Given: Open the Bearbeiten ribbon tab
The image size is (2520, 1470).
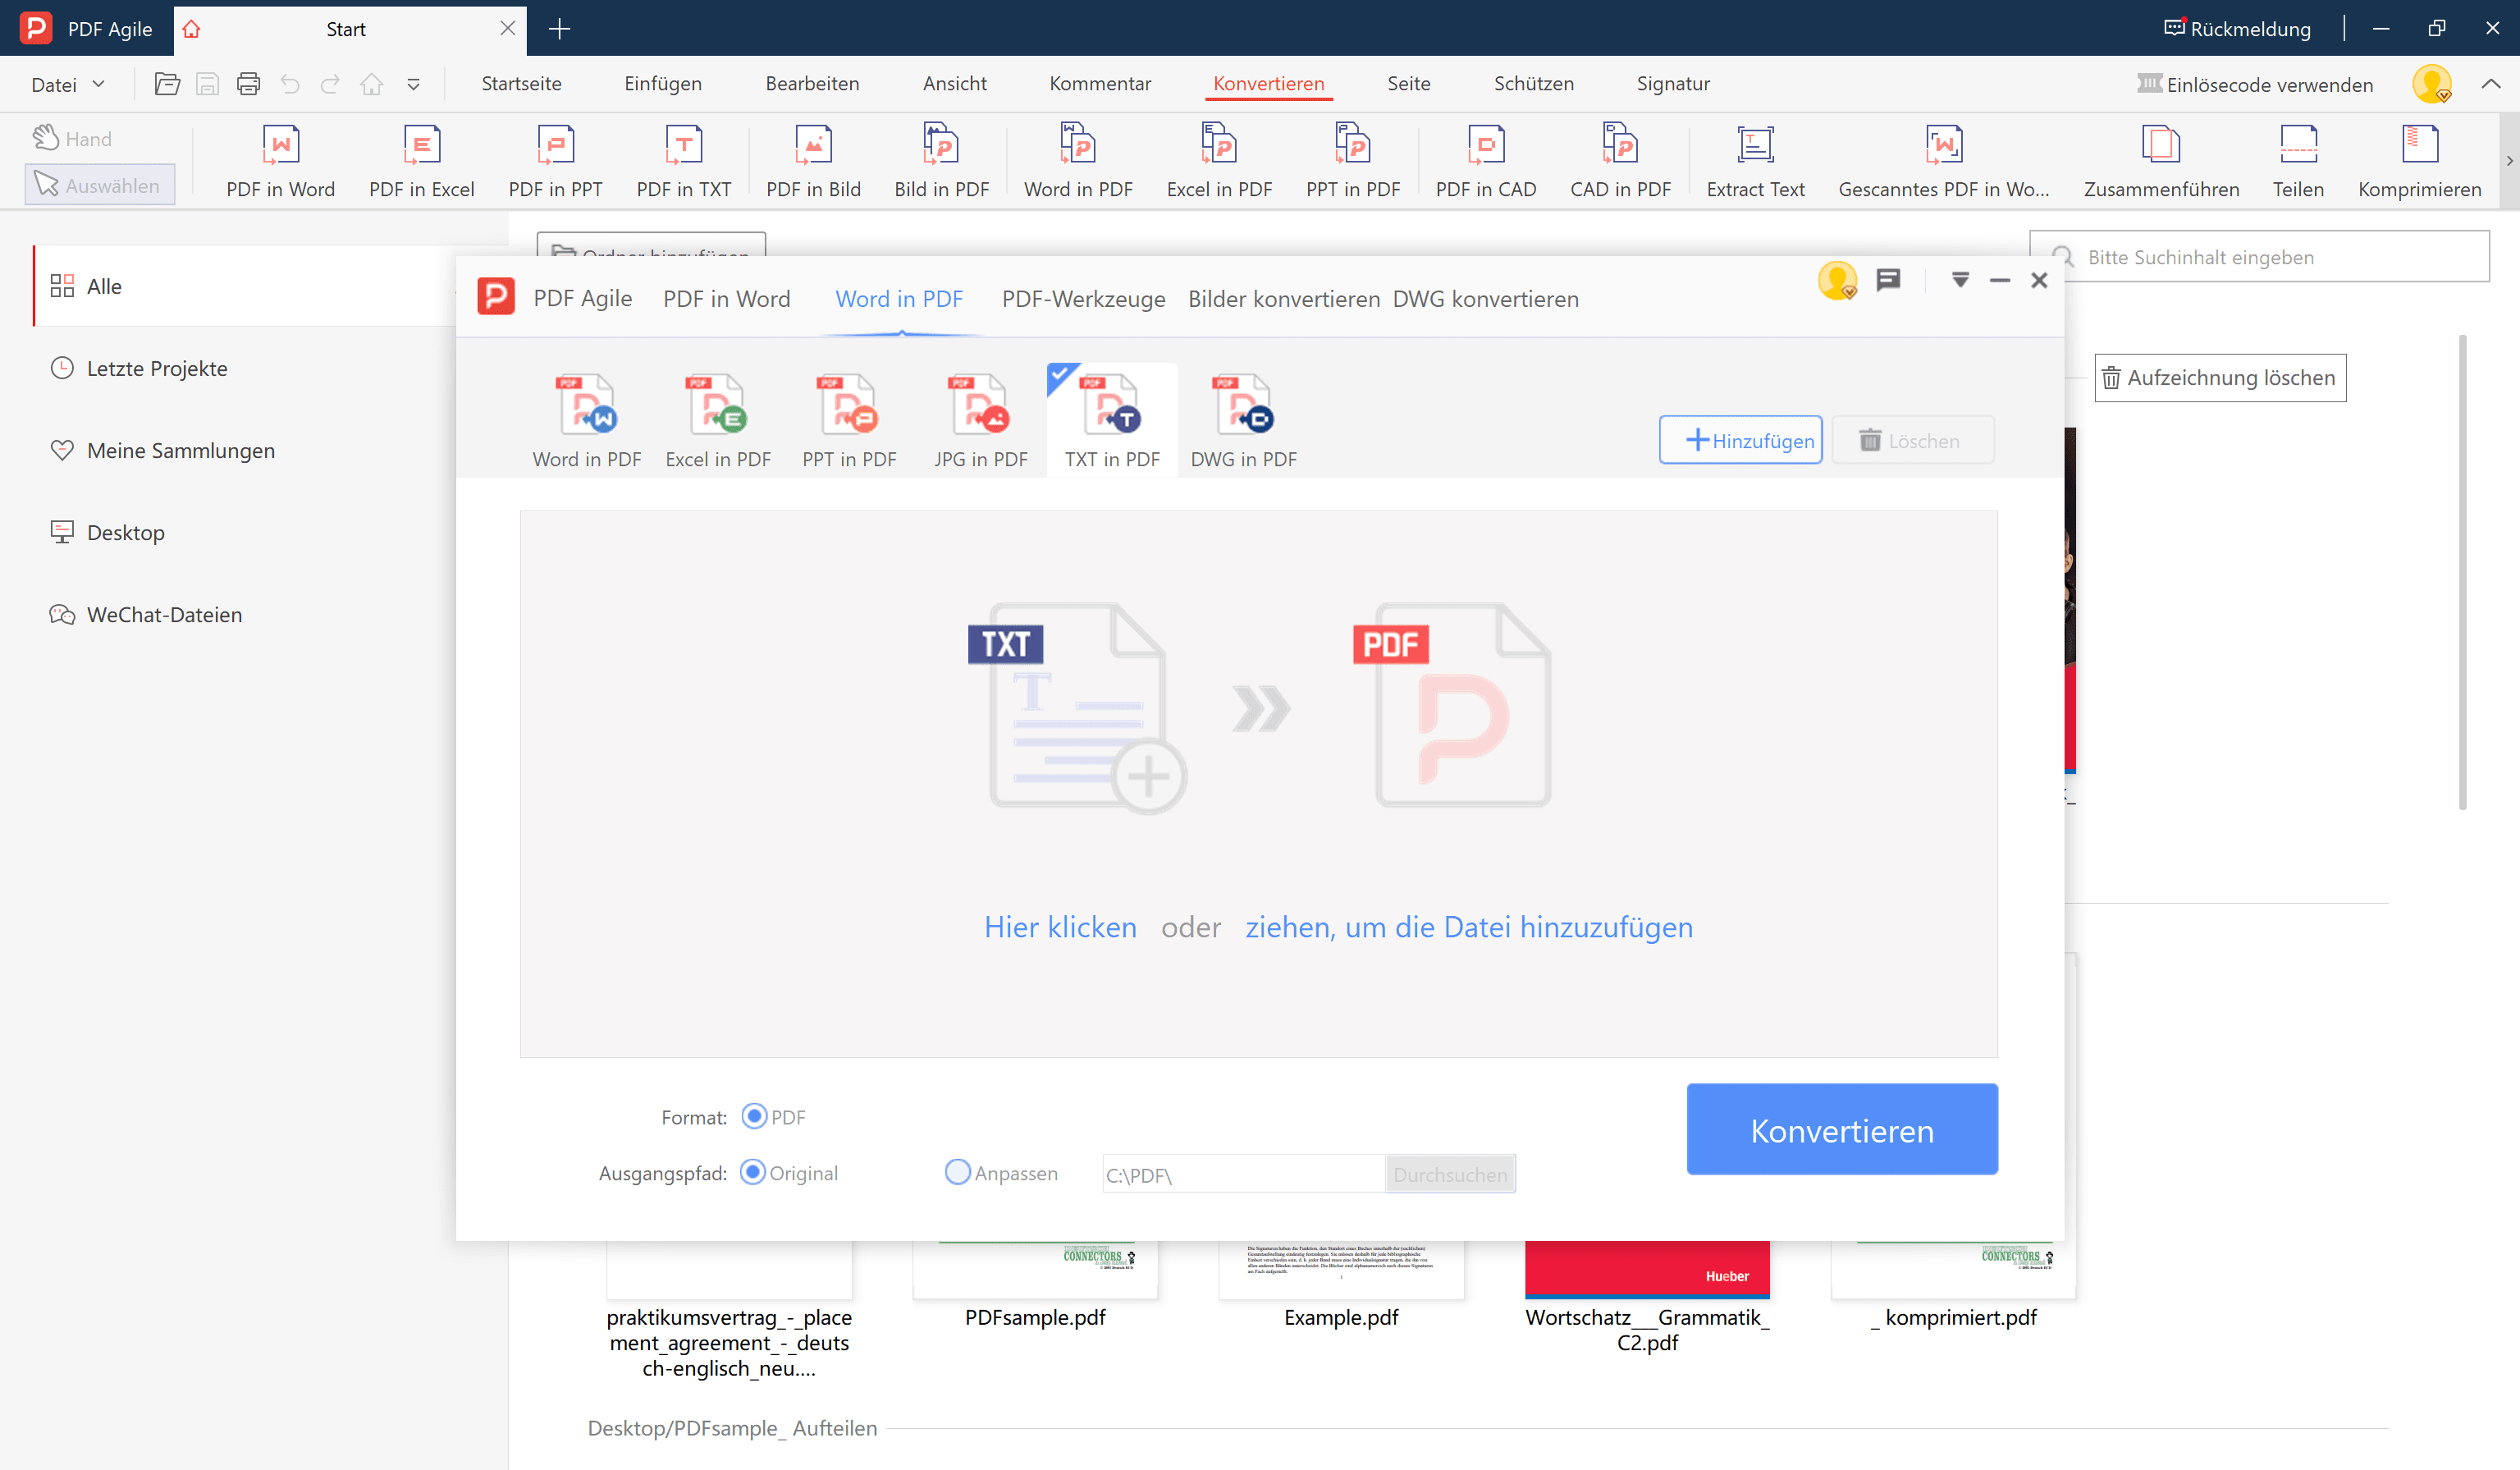Looking at the screenshot, I should point(812,84).
